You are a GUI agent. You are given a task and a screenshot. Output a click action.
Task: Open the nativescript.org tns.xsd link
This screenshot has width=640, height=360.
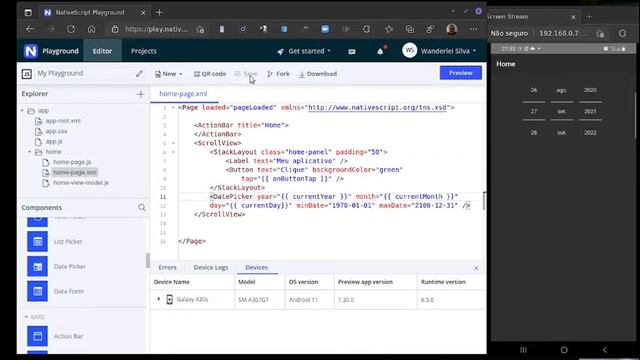click(x=377, y=108)
